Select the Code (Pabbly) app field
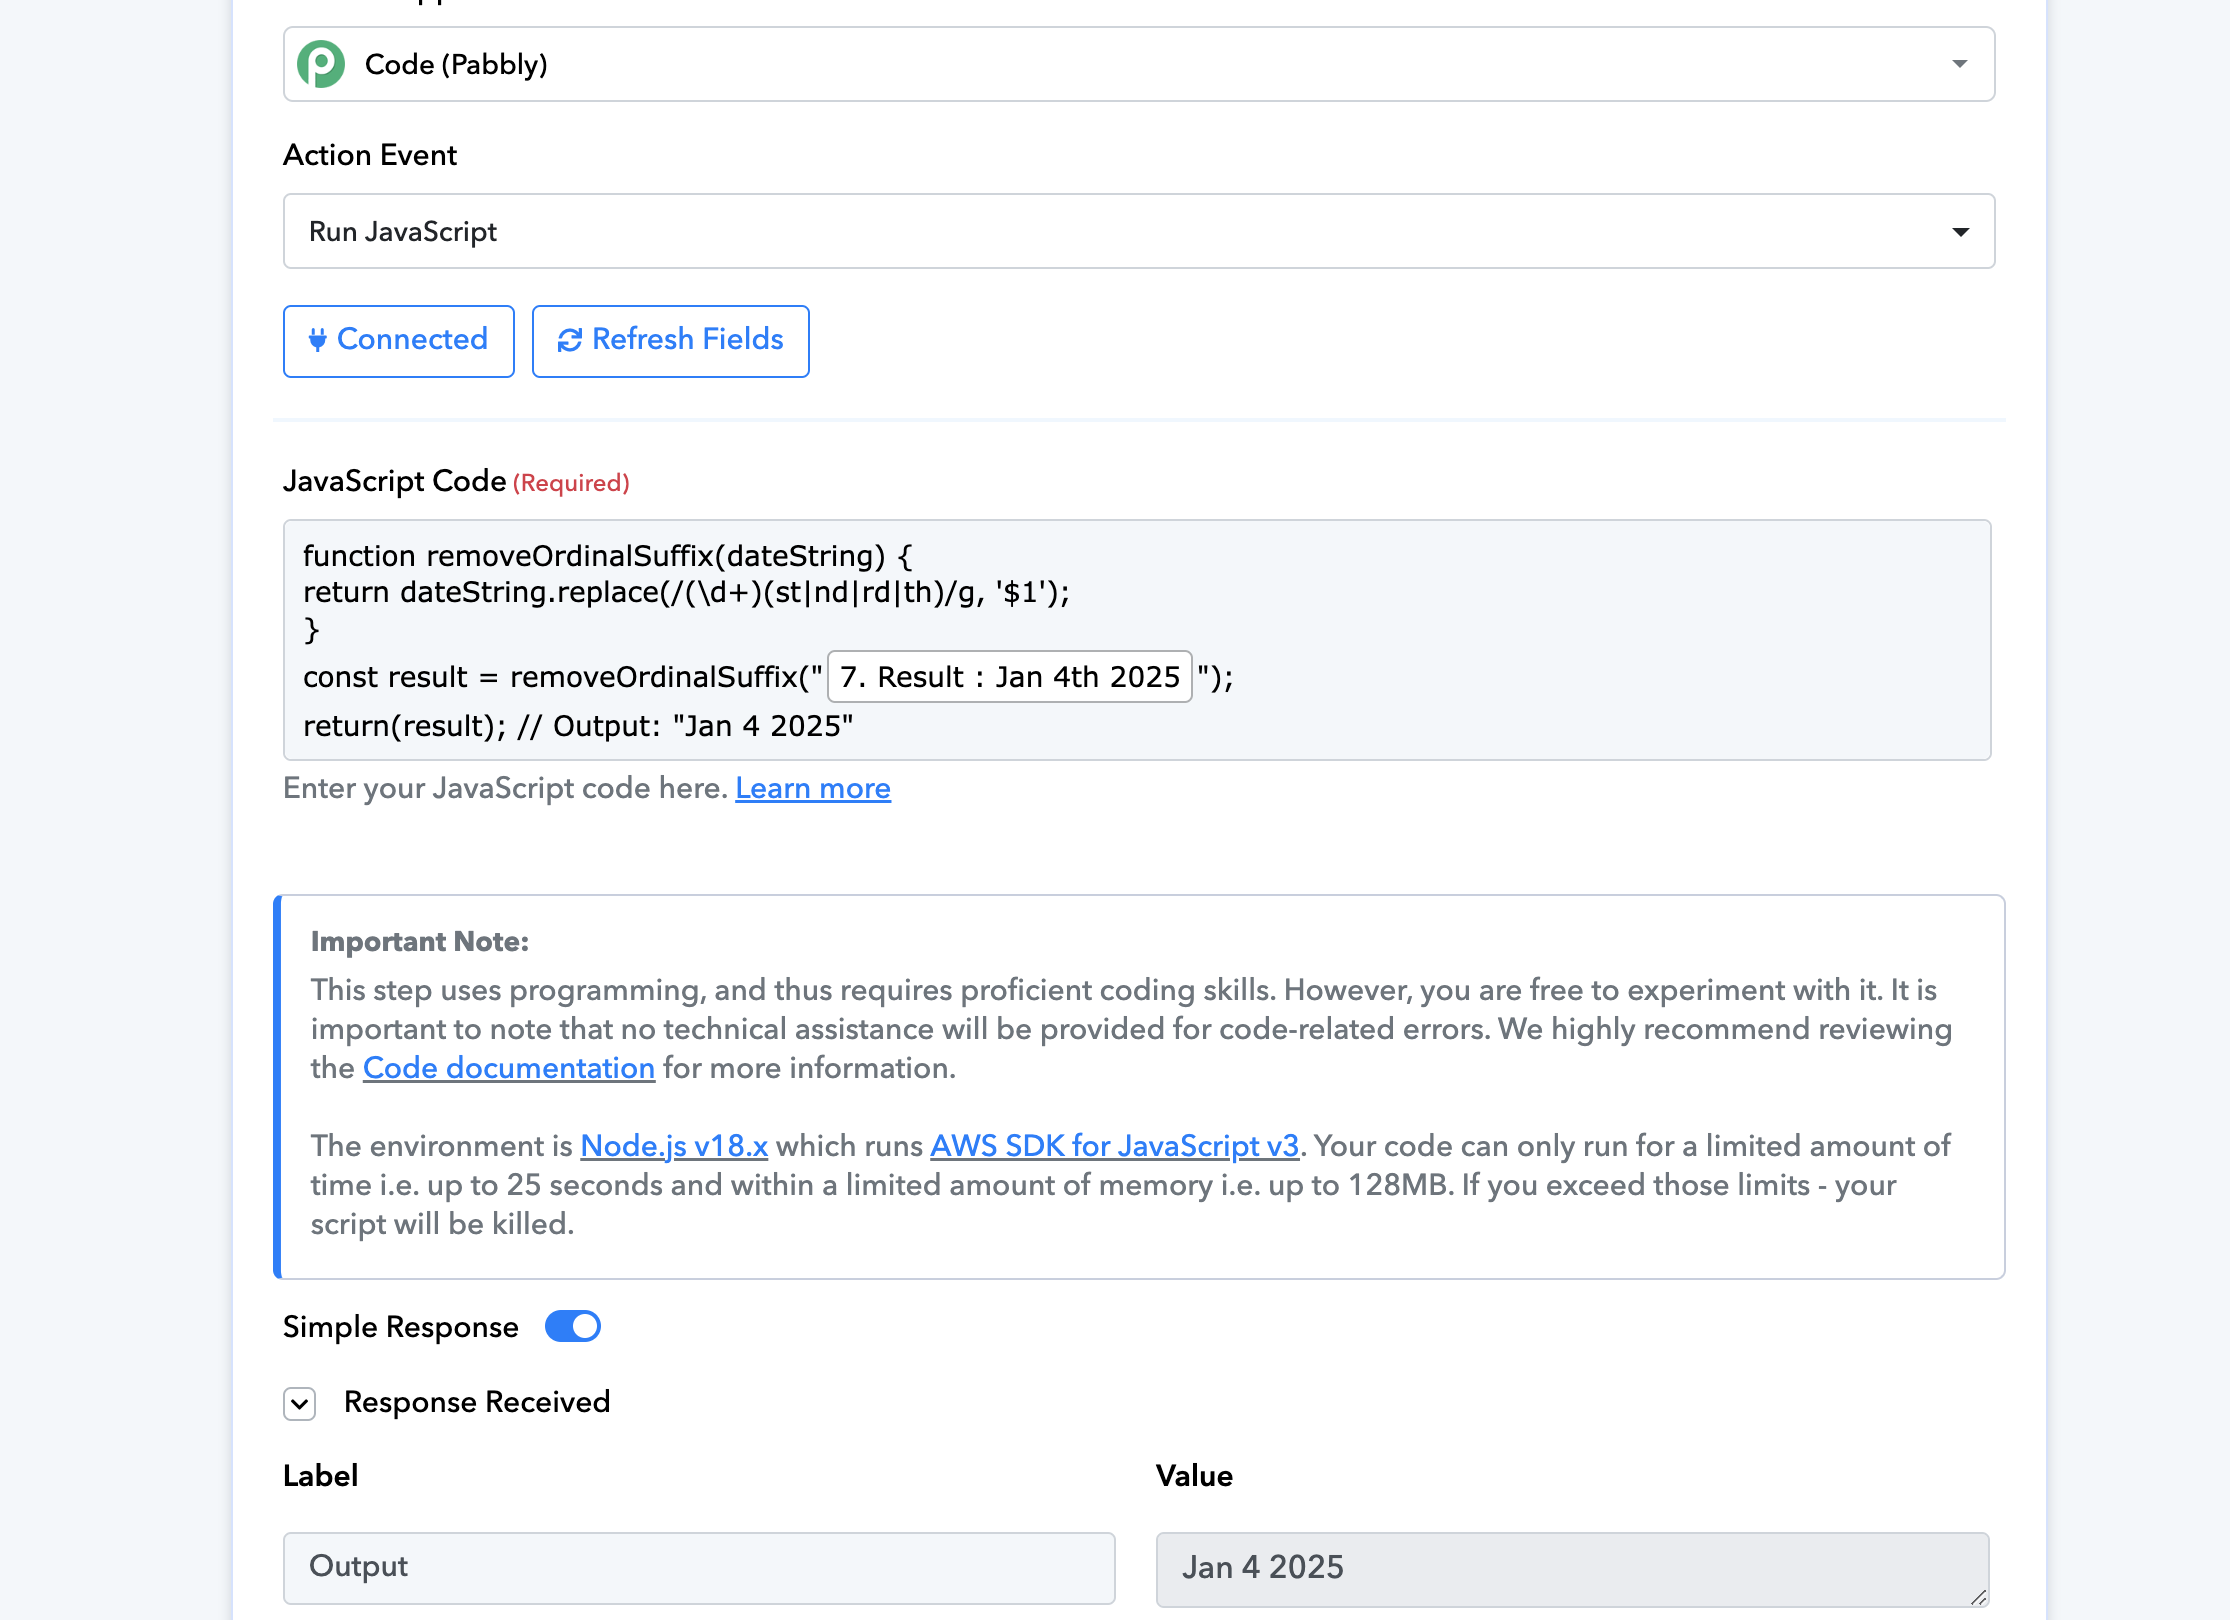2230x1620 pixels. point(1139,64)
